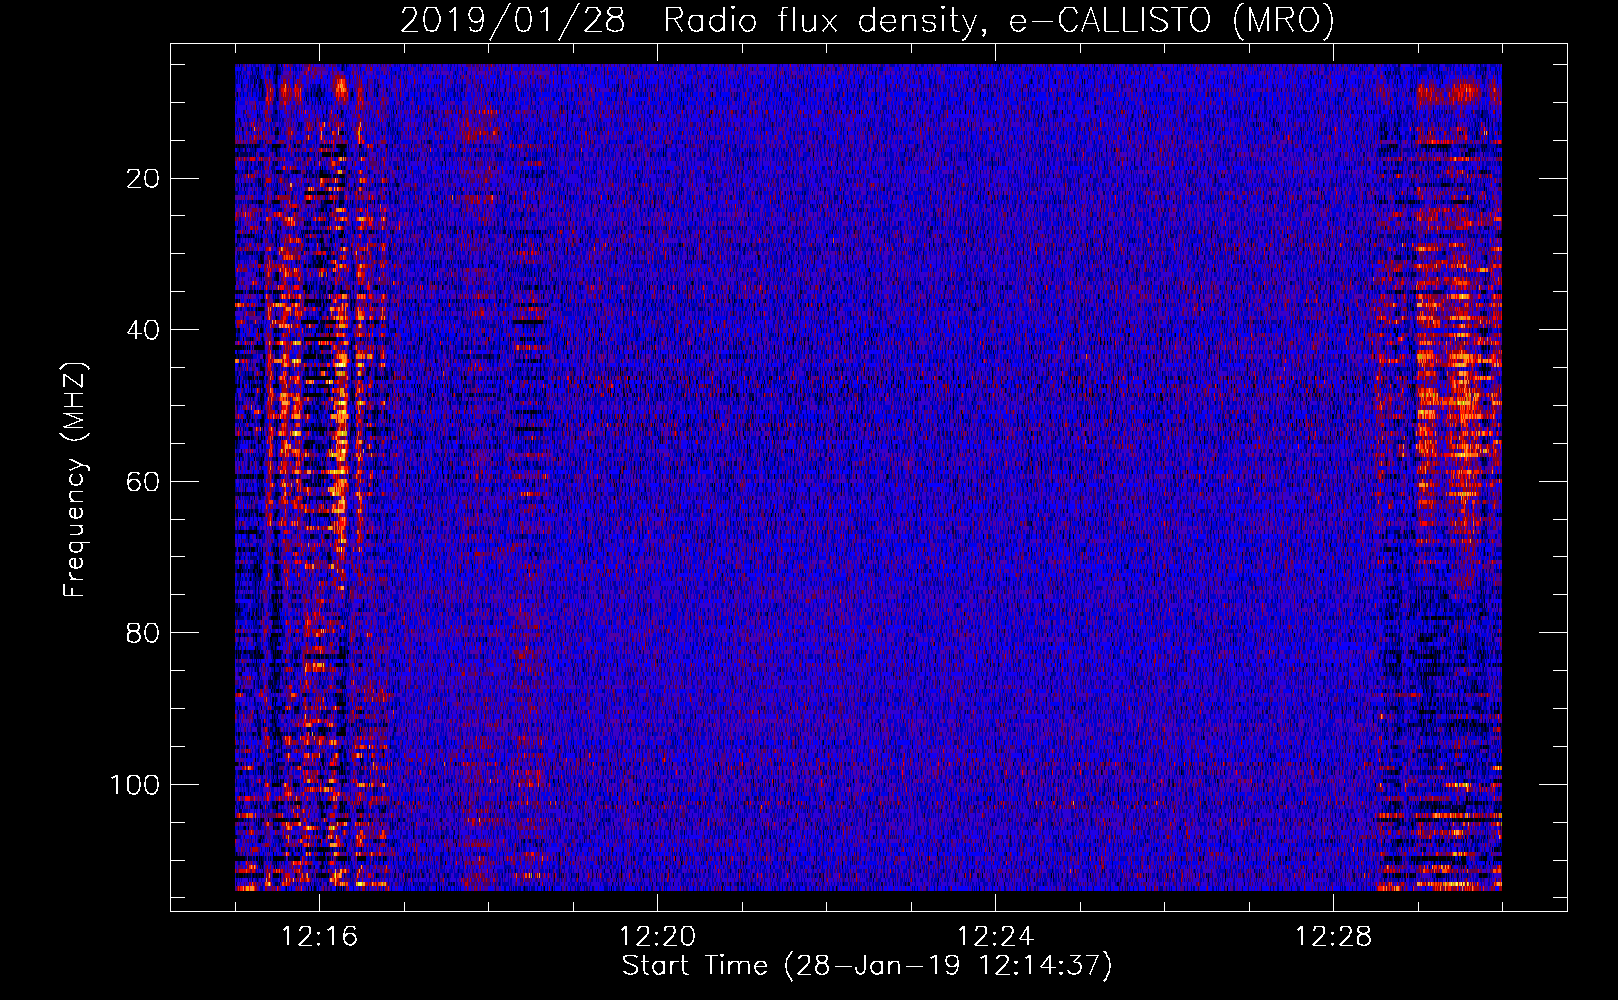Click the 100 MHz frequency tick label

(x=135, y=785)
